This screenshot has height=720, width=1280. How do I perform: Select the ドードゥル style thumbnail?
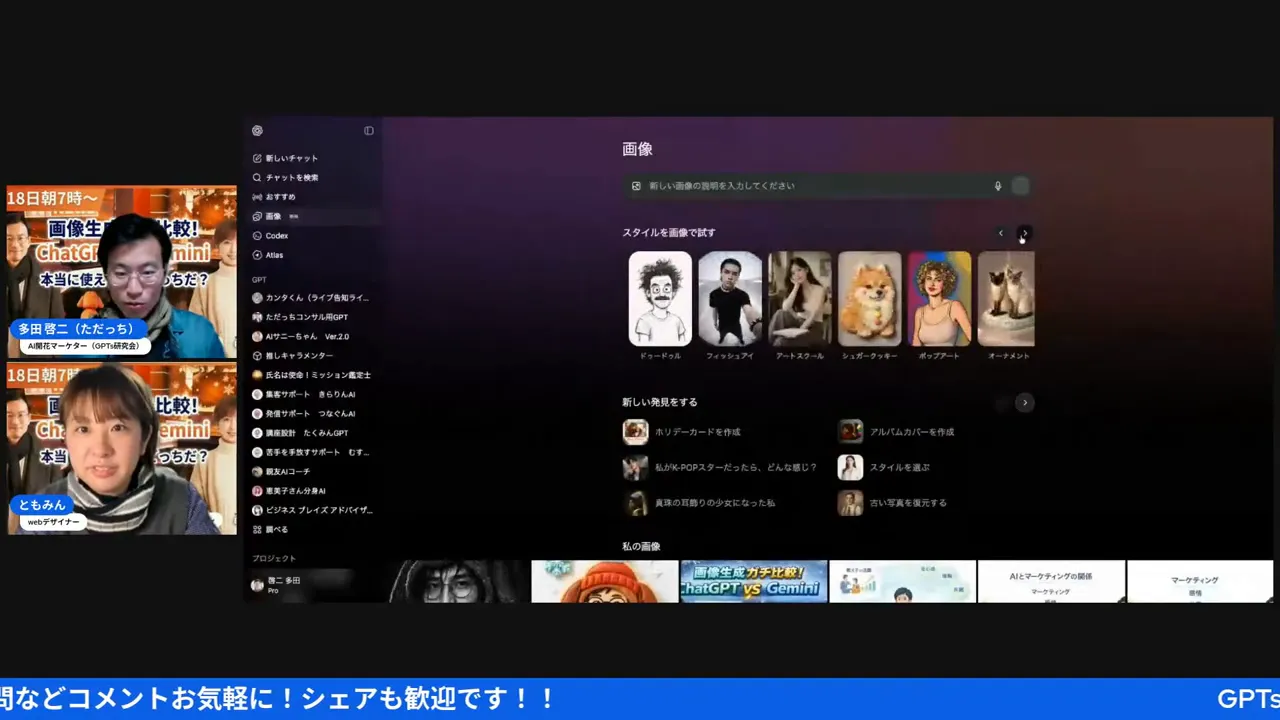(x=659, y=298)
